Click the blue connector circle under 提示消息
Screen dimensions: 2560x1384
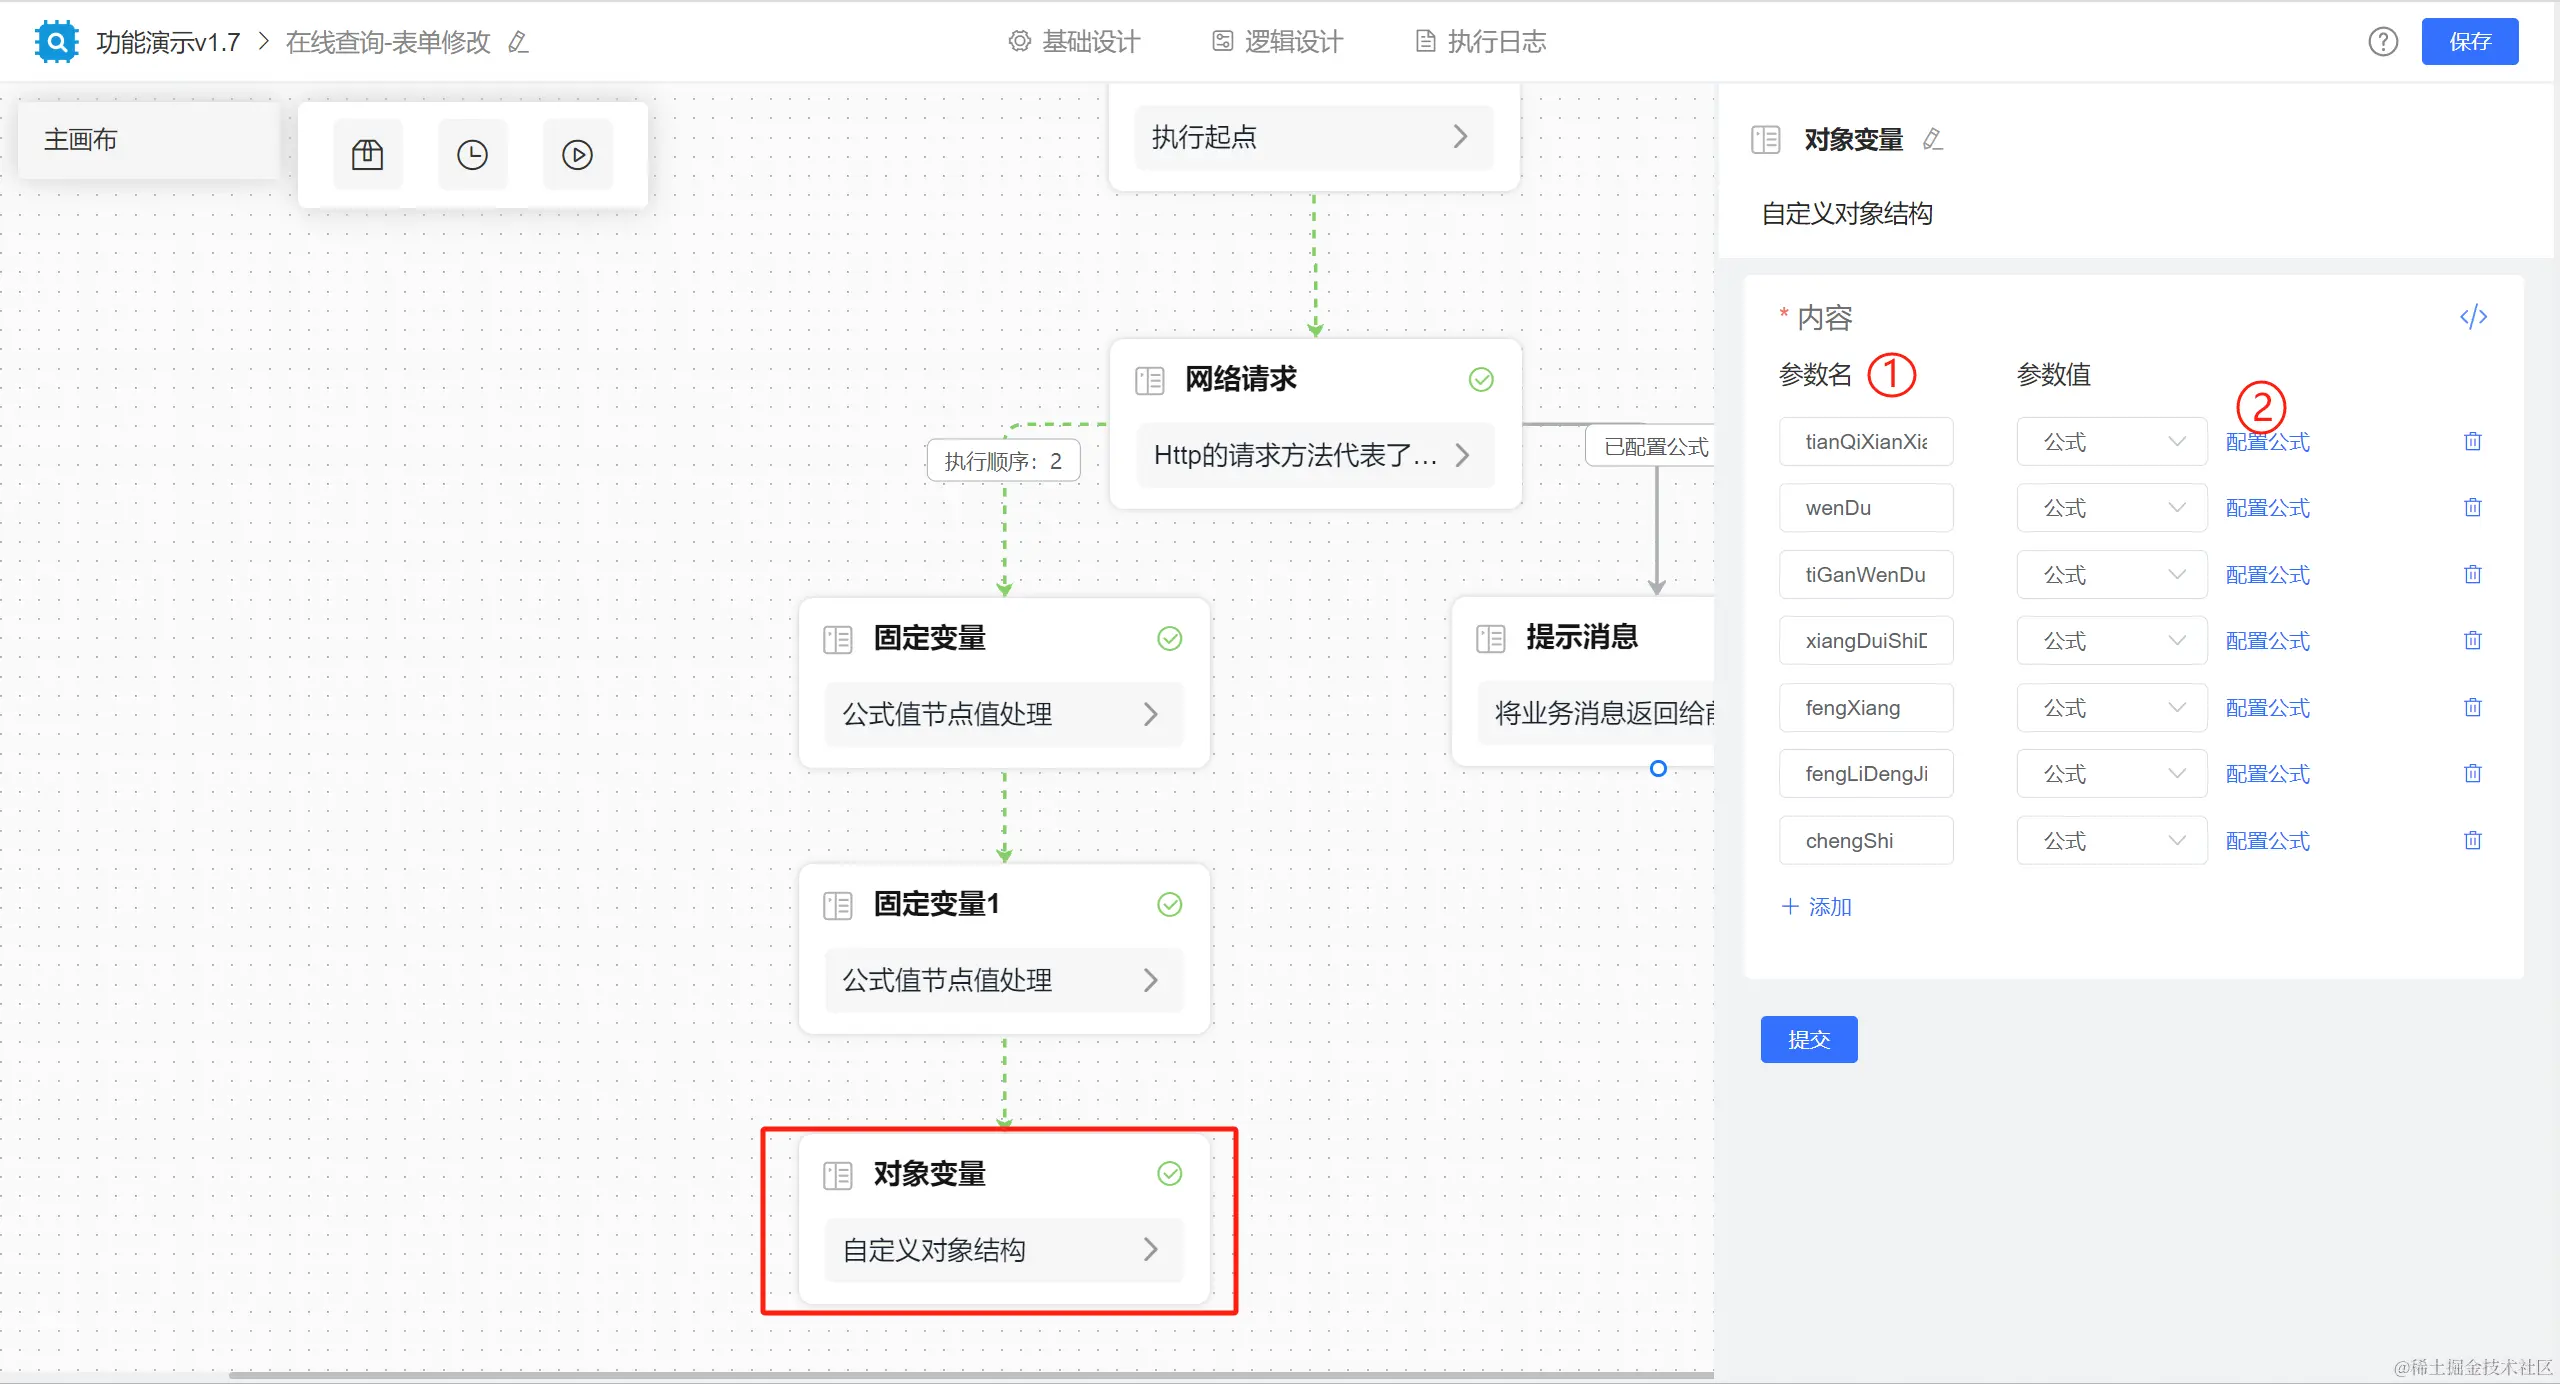pos(1658,769)
